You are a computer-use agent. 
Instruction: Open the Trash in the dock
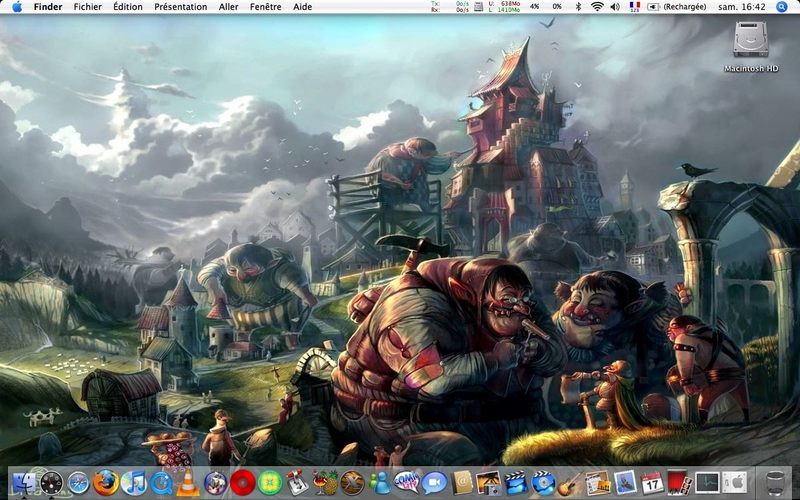(x=774, y=483)
